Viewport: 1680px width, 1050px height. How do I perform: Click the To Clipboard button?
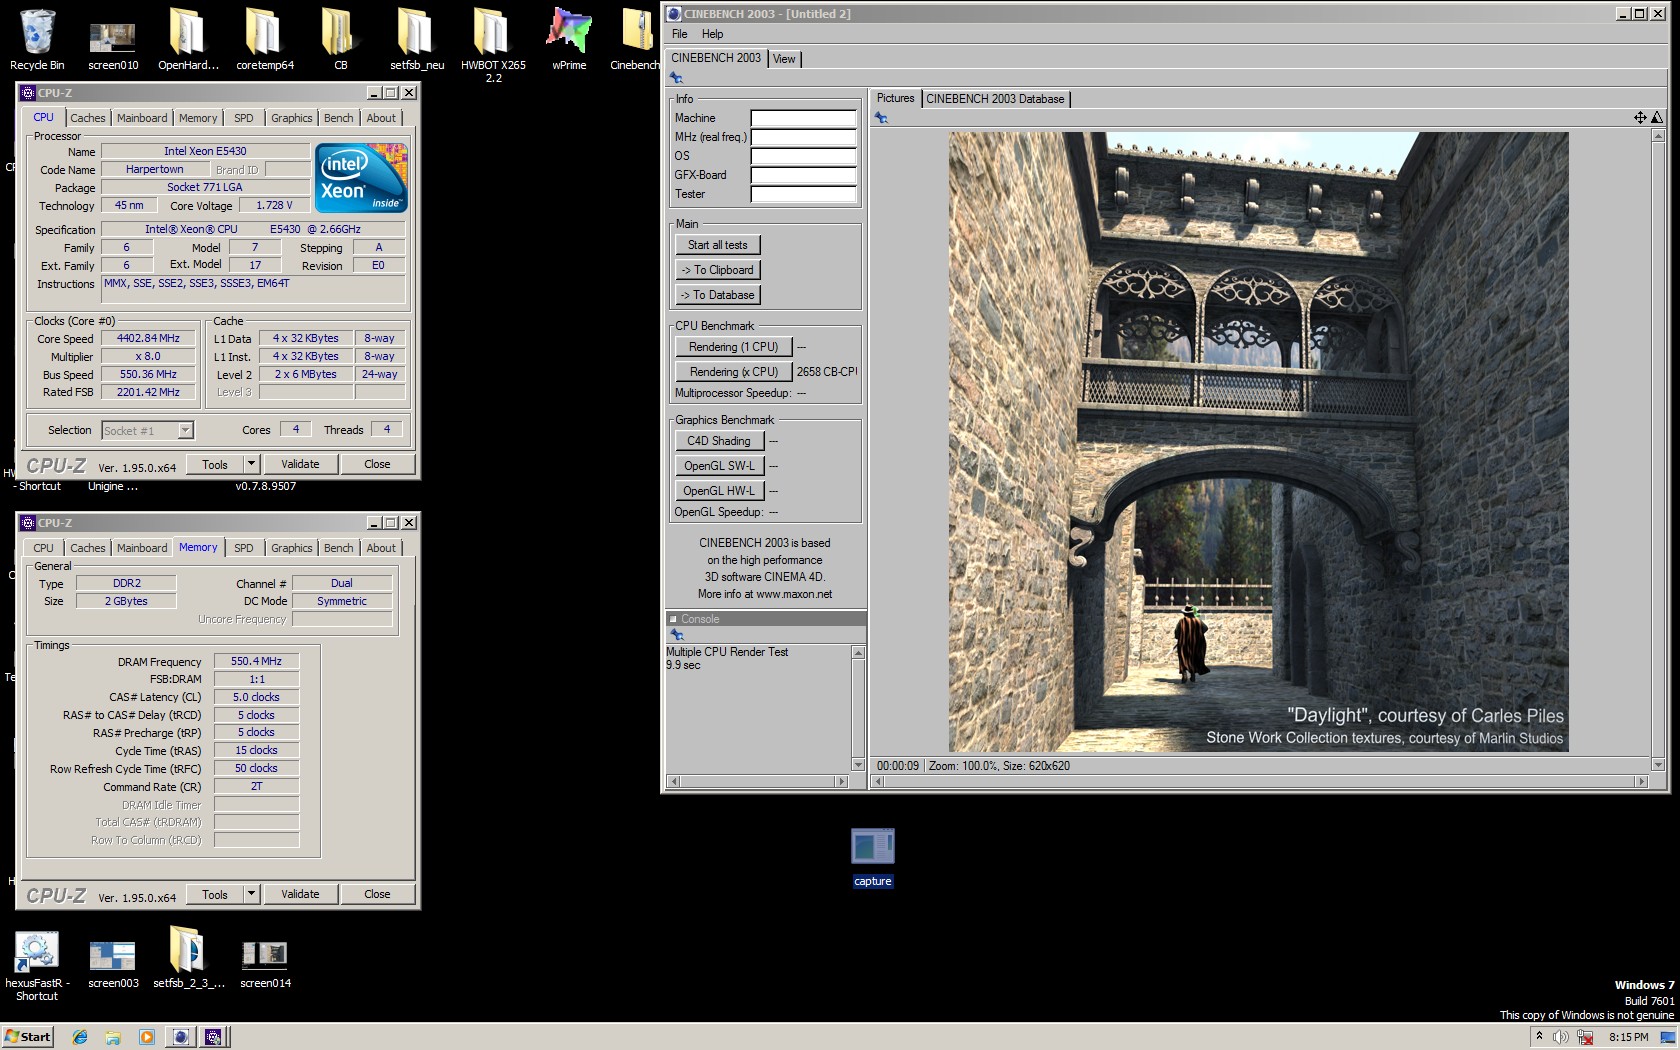pos(718,270)
